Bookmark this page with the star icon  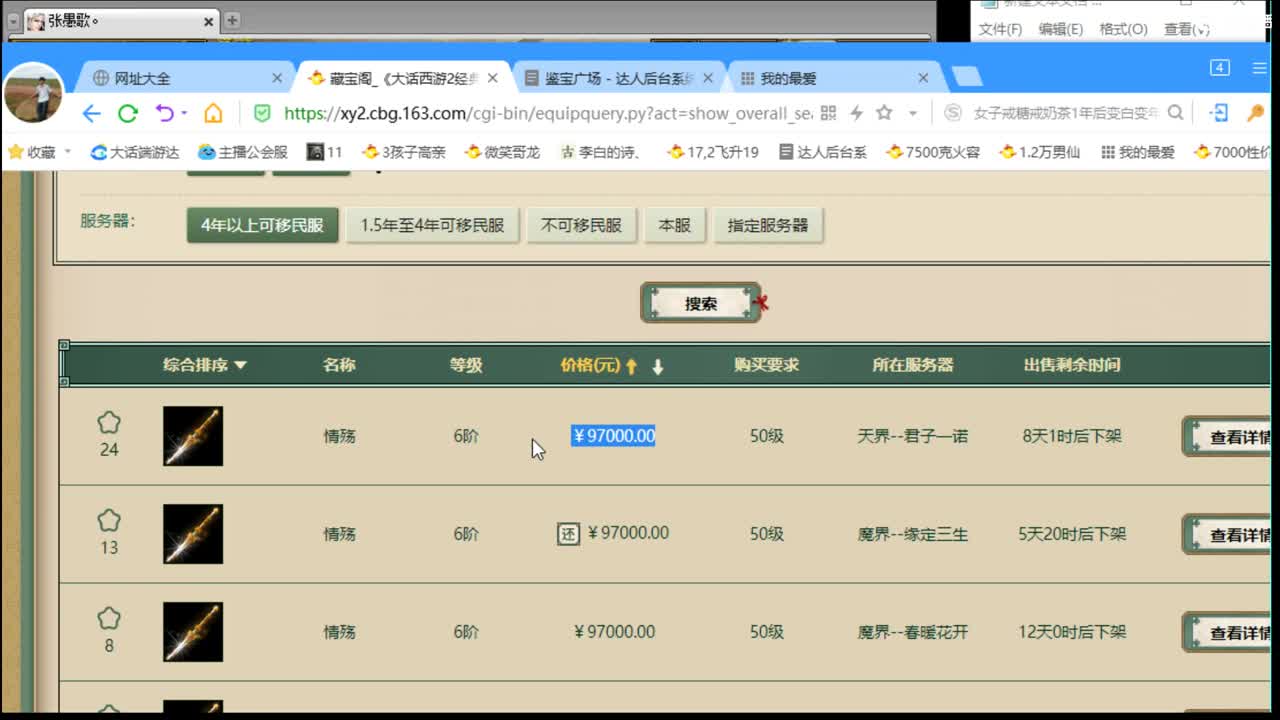[x=884, y=113]
